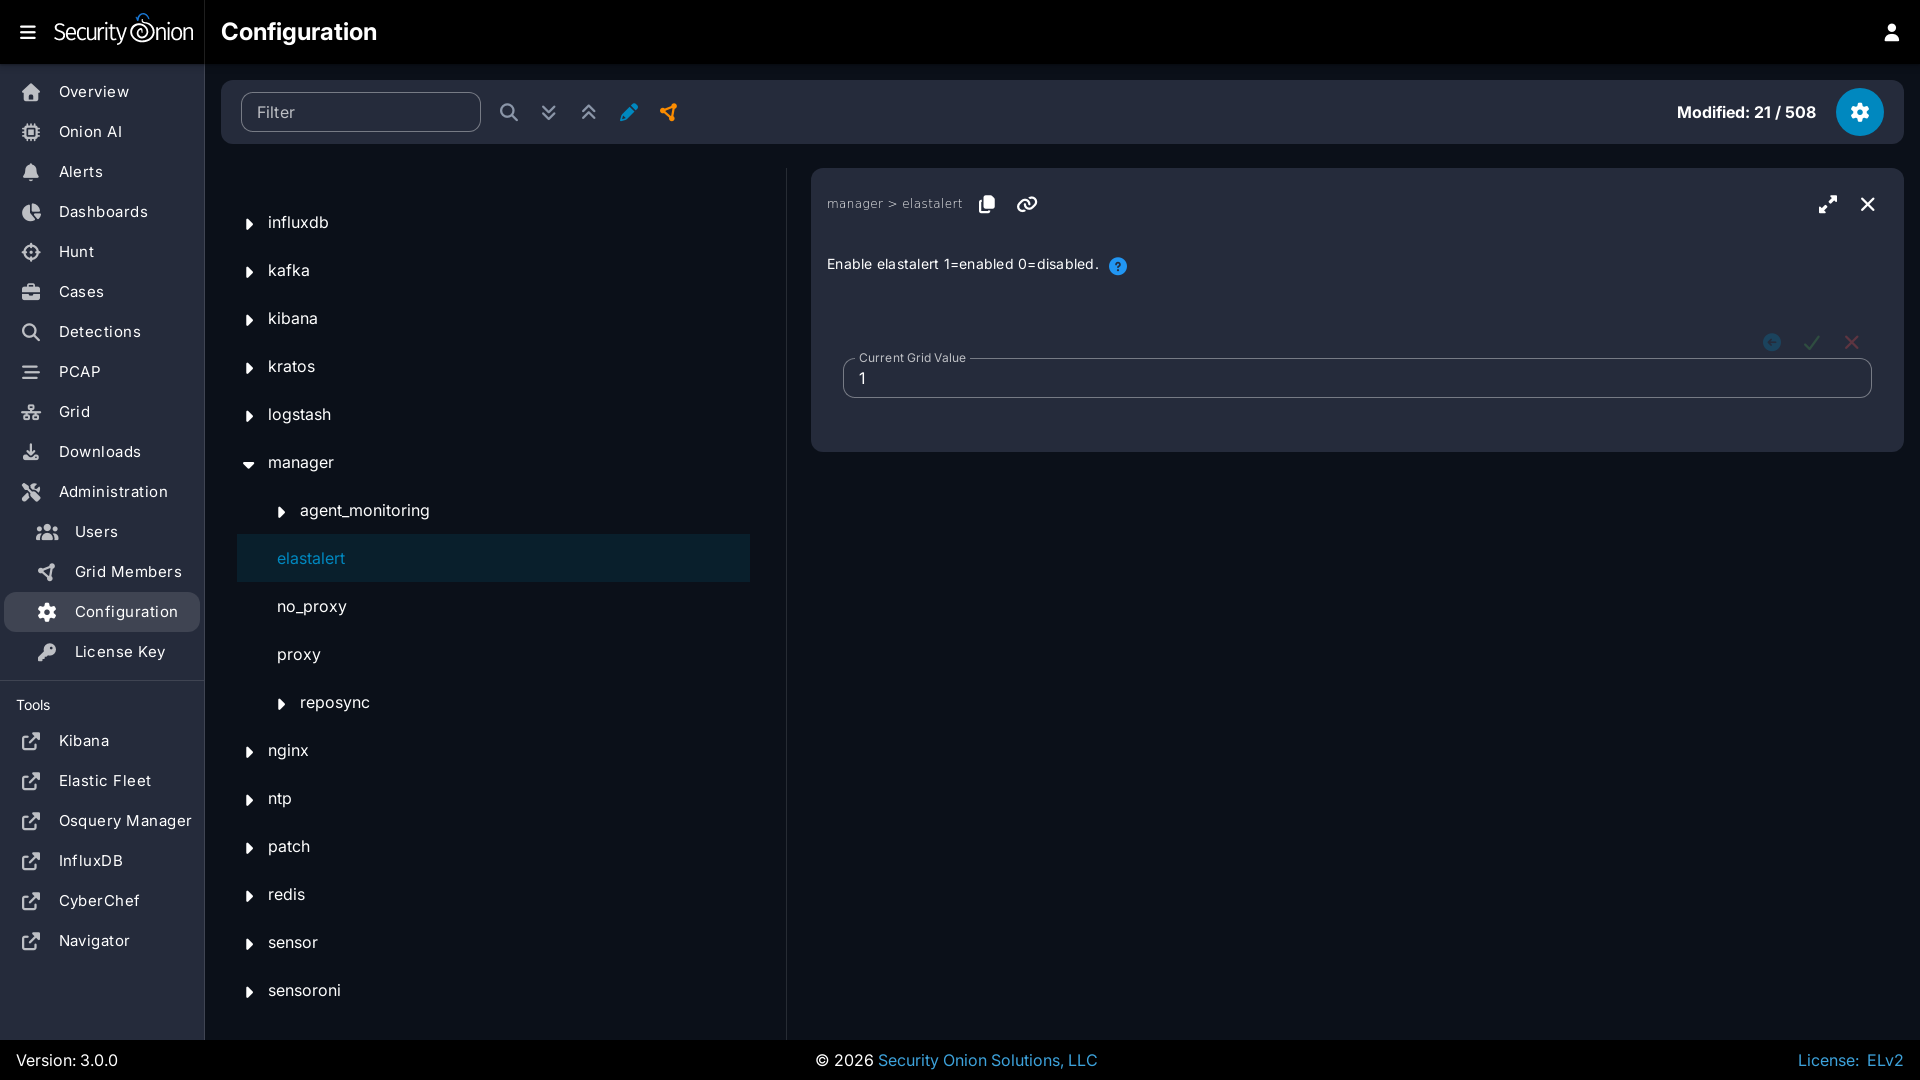
Task: Toggle the hamburger navigation menu
Action: click(x=28, y=32)
